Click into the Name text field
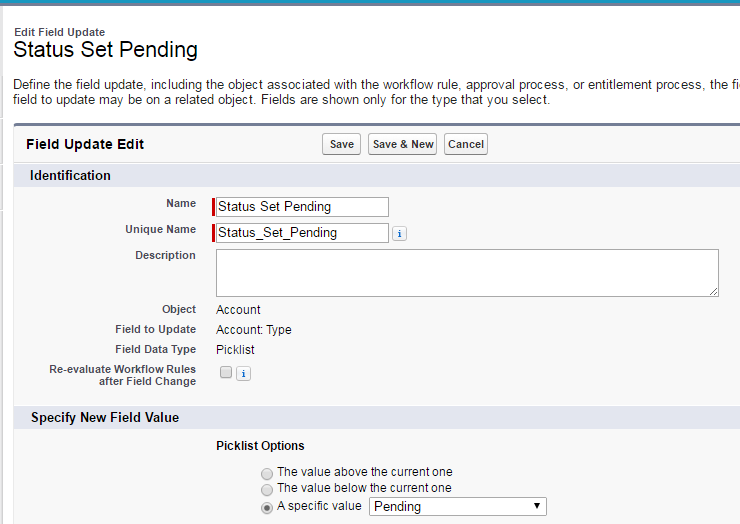The image size is (740, 524). pos(302,207)
